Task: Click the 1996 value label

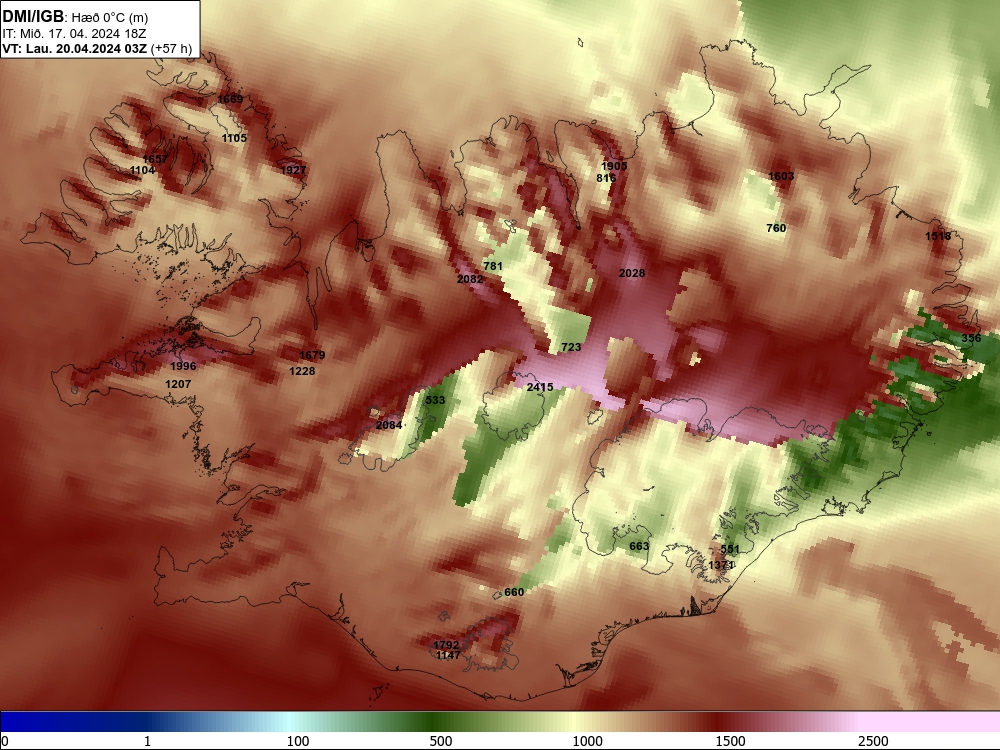Action: (183, 366)
